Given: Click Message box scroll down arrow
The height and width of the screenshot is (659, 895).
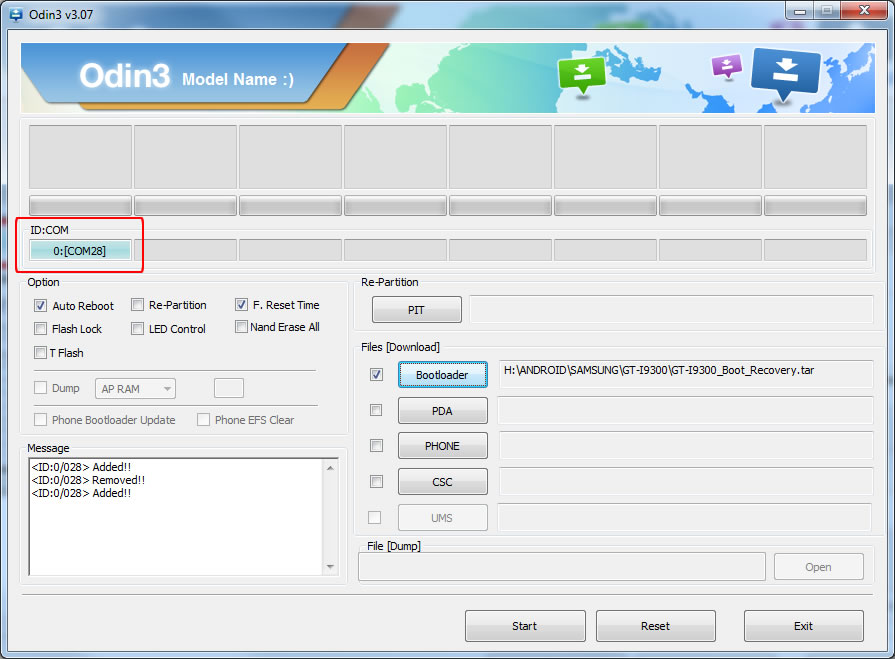Looking at the screenshot, I should [330, 567].
